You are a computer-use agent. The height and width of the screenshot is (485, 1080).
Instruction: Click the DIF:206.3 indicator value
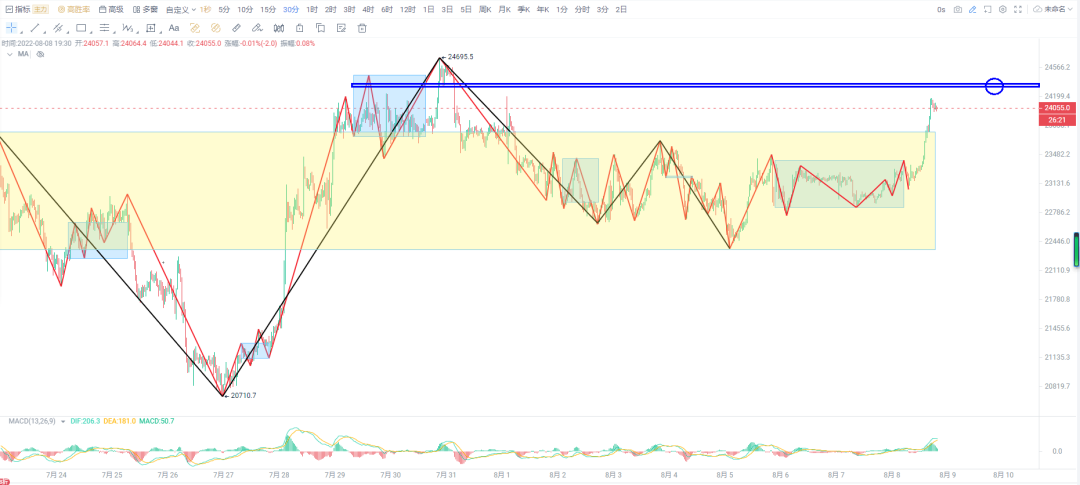[x=85, y=421]
